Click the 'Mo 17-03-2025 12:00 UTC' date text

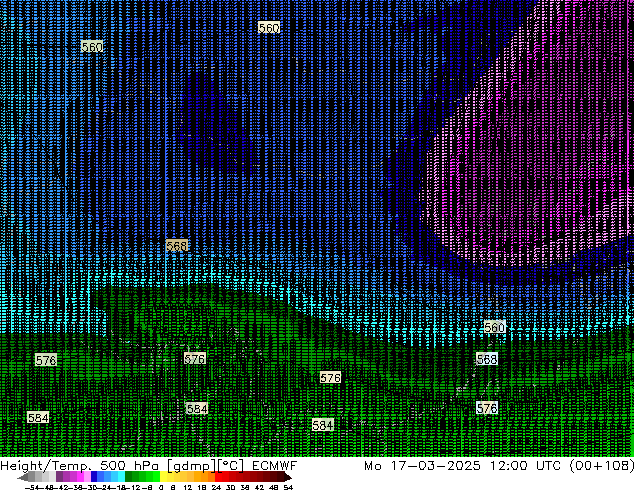point(463,466)
